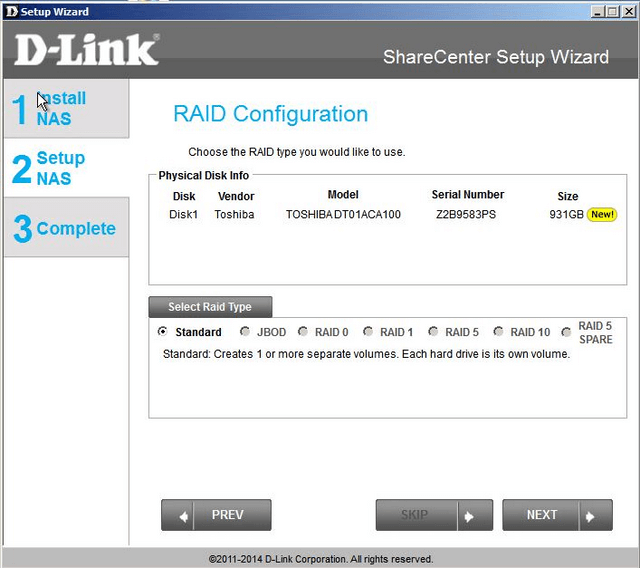Viewport: 640px width, 568px height.
Task: Click the D-Link logo in the header
Action: [87, 49]
